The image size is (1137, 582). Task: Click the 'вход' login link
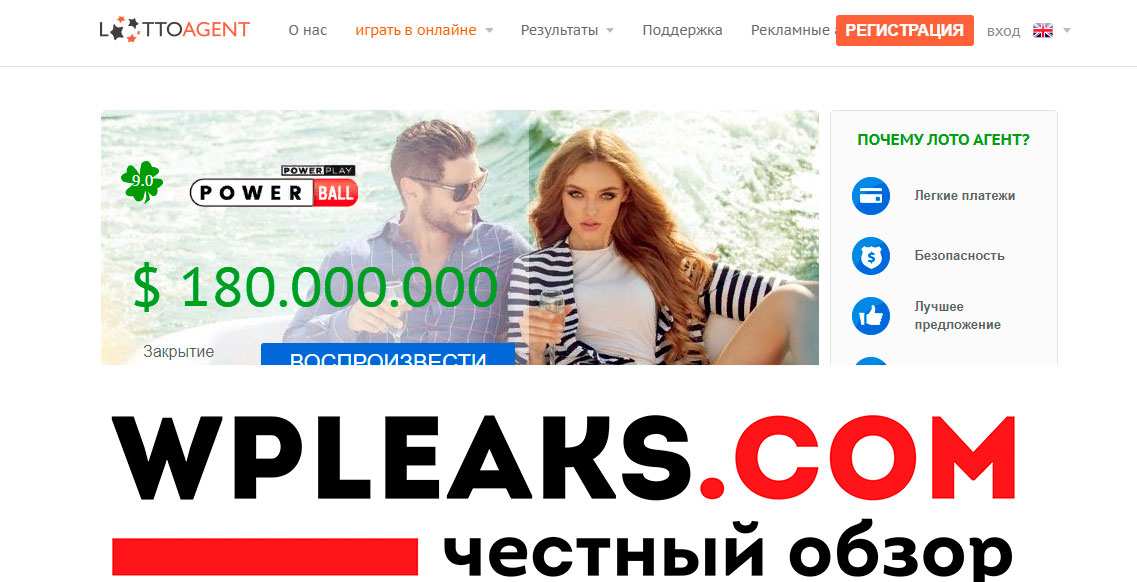[x=1004, y=31]
